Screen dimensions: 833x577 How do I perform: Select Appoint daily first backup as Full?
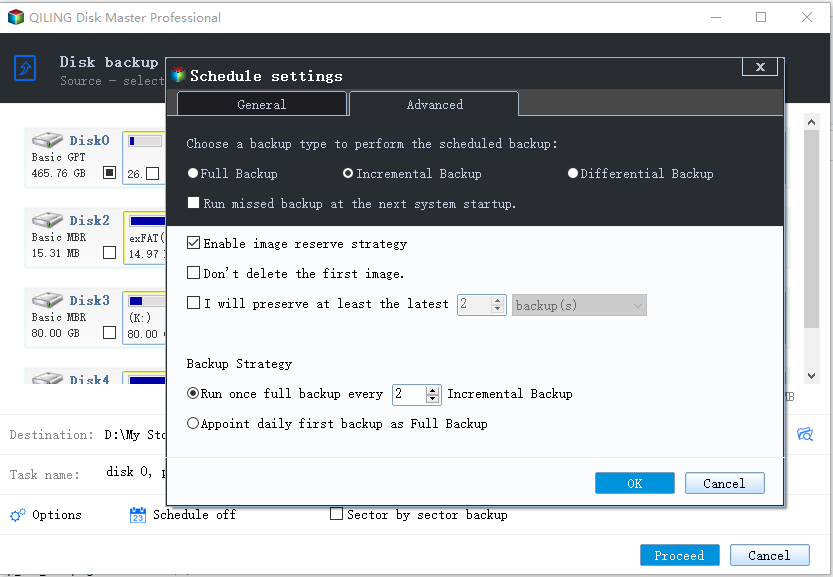click(x=193, y=423)
